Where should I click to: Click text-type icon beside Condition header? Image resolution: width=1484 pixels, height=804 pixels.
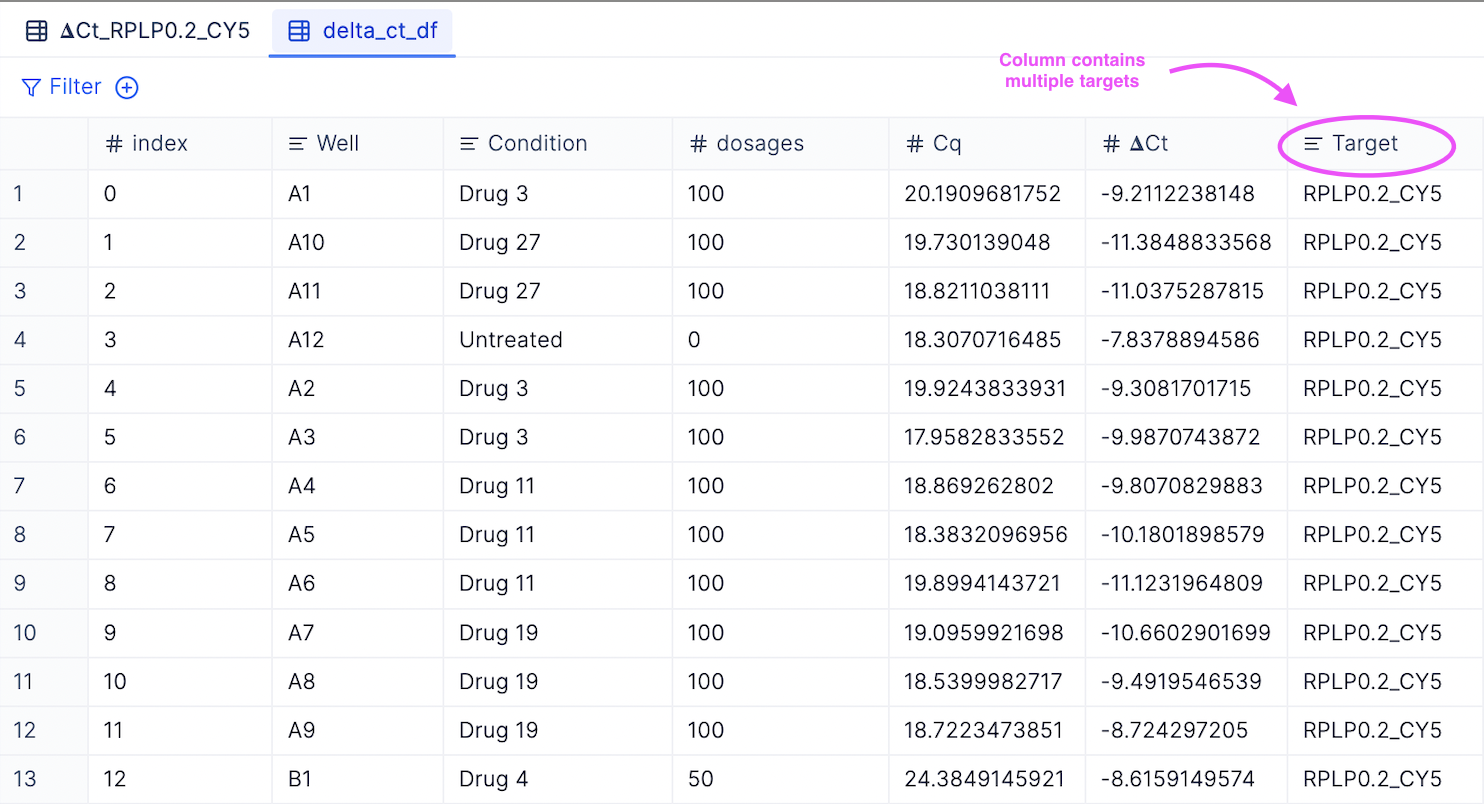pos(468,144)
